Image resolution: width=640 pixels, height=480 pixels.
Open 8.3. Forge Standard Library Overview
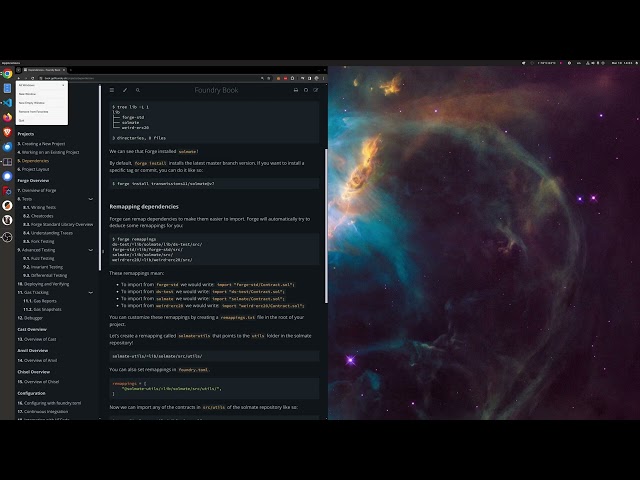pos(58,224)
